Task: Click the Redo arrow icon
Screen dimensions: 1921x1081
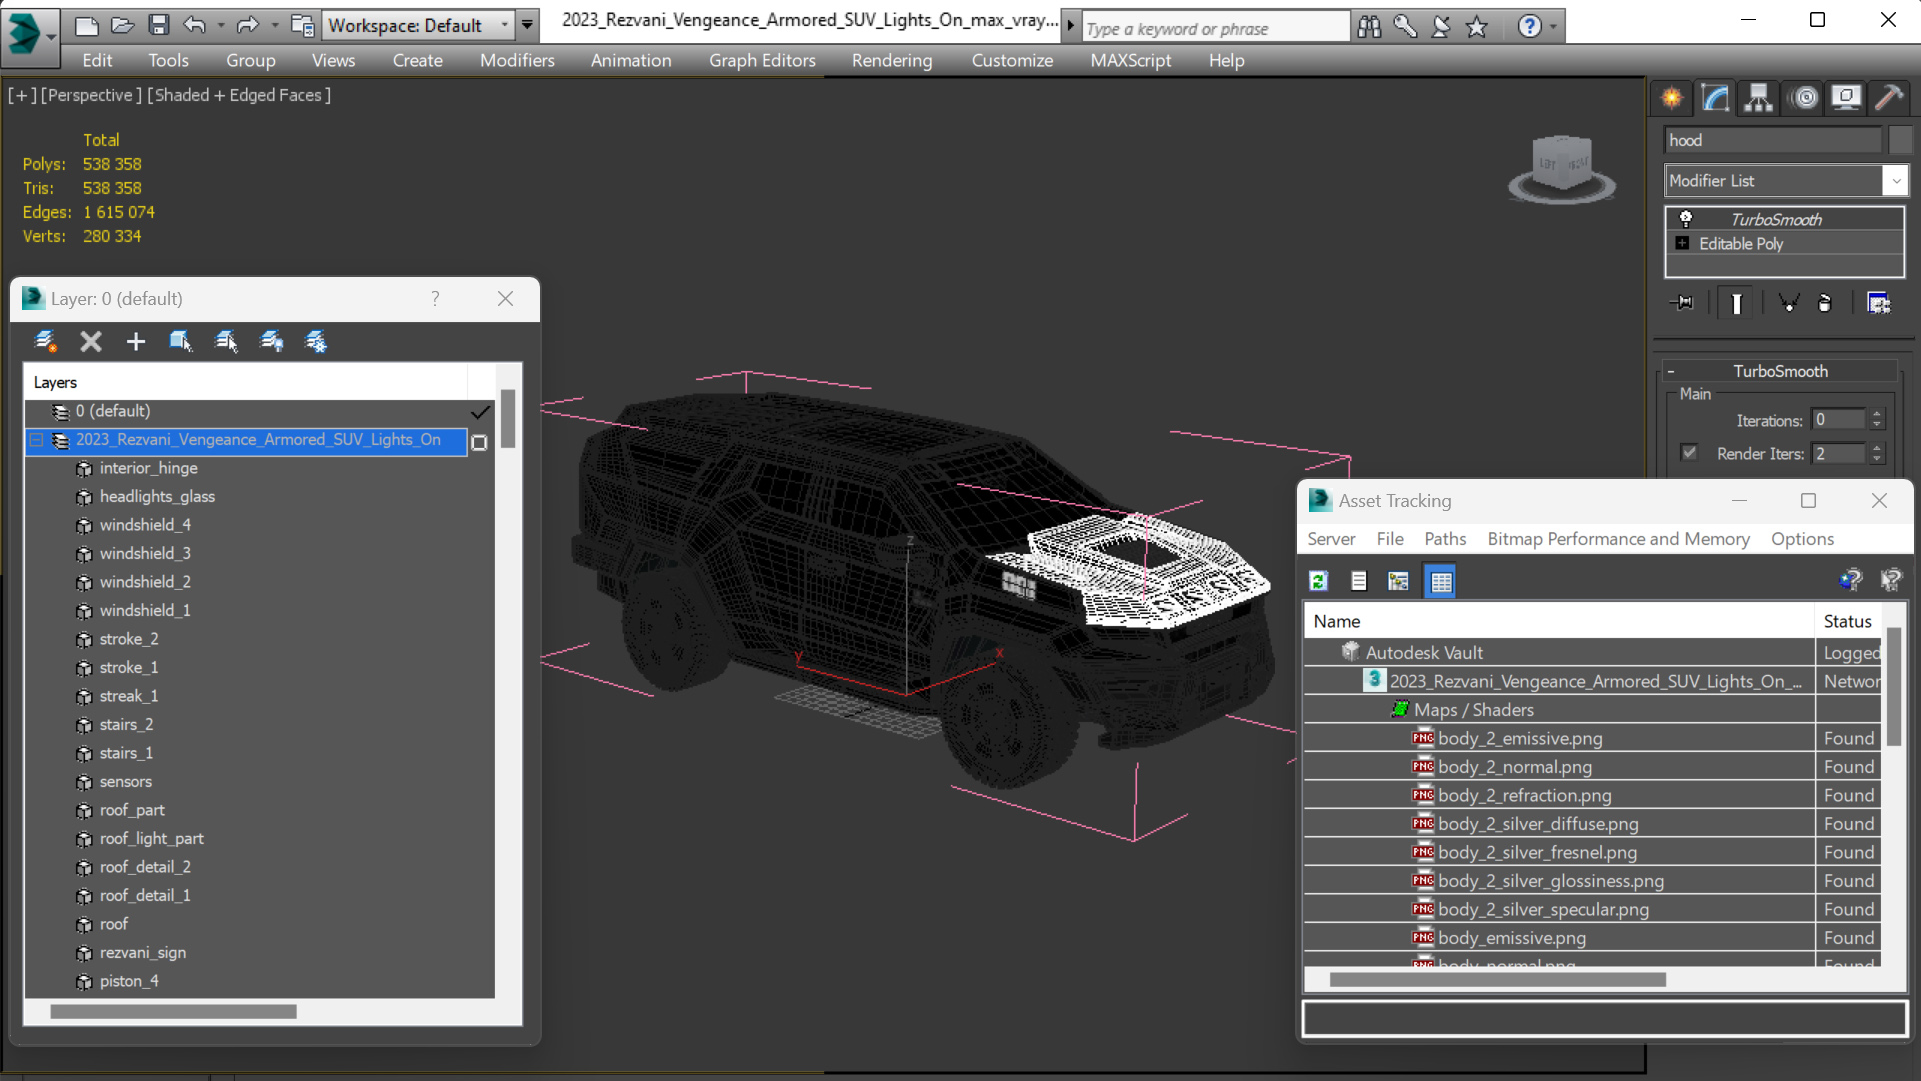Action: (x=247, y=25)
